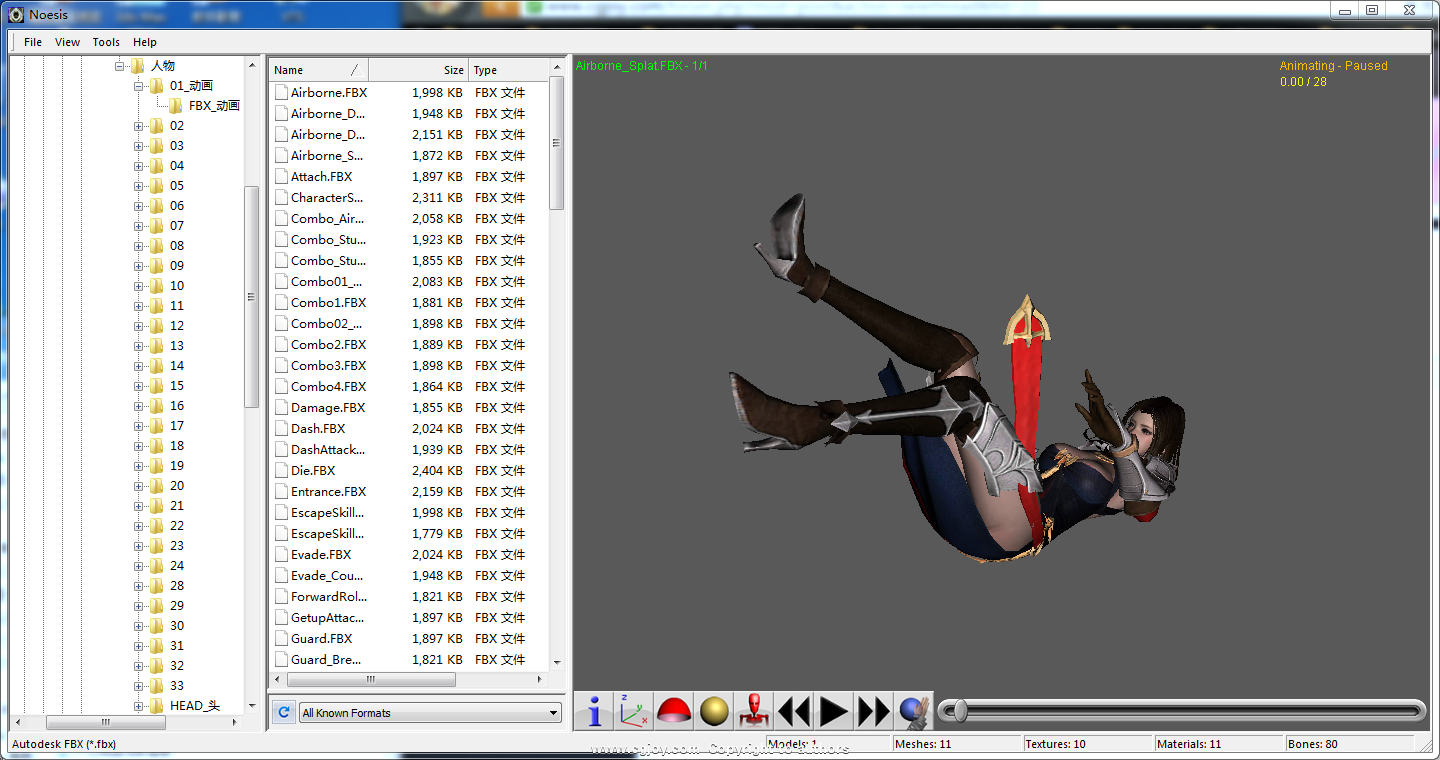Click the Noesis application title bar icon
The height and width of the screenshot is (760, 1440).
pyautogui.click(x=16, y=15)
